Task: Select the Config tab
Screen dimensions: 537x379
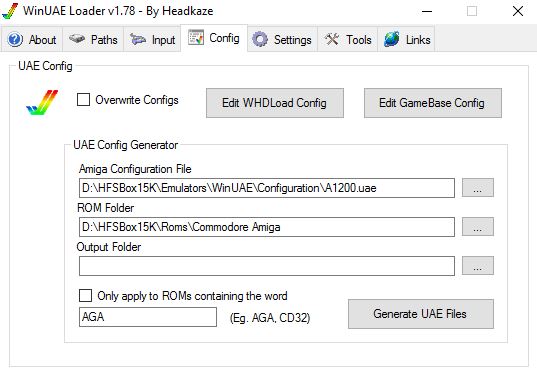Action: (214, 38)
